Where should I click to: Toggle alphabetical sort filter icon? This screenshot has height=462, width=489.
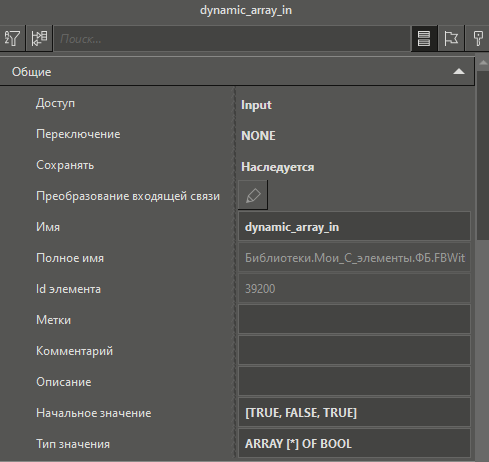12,39
